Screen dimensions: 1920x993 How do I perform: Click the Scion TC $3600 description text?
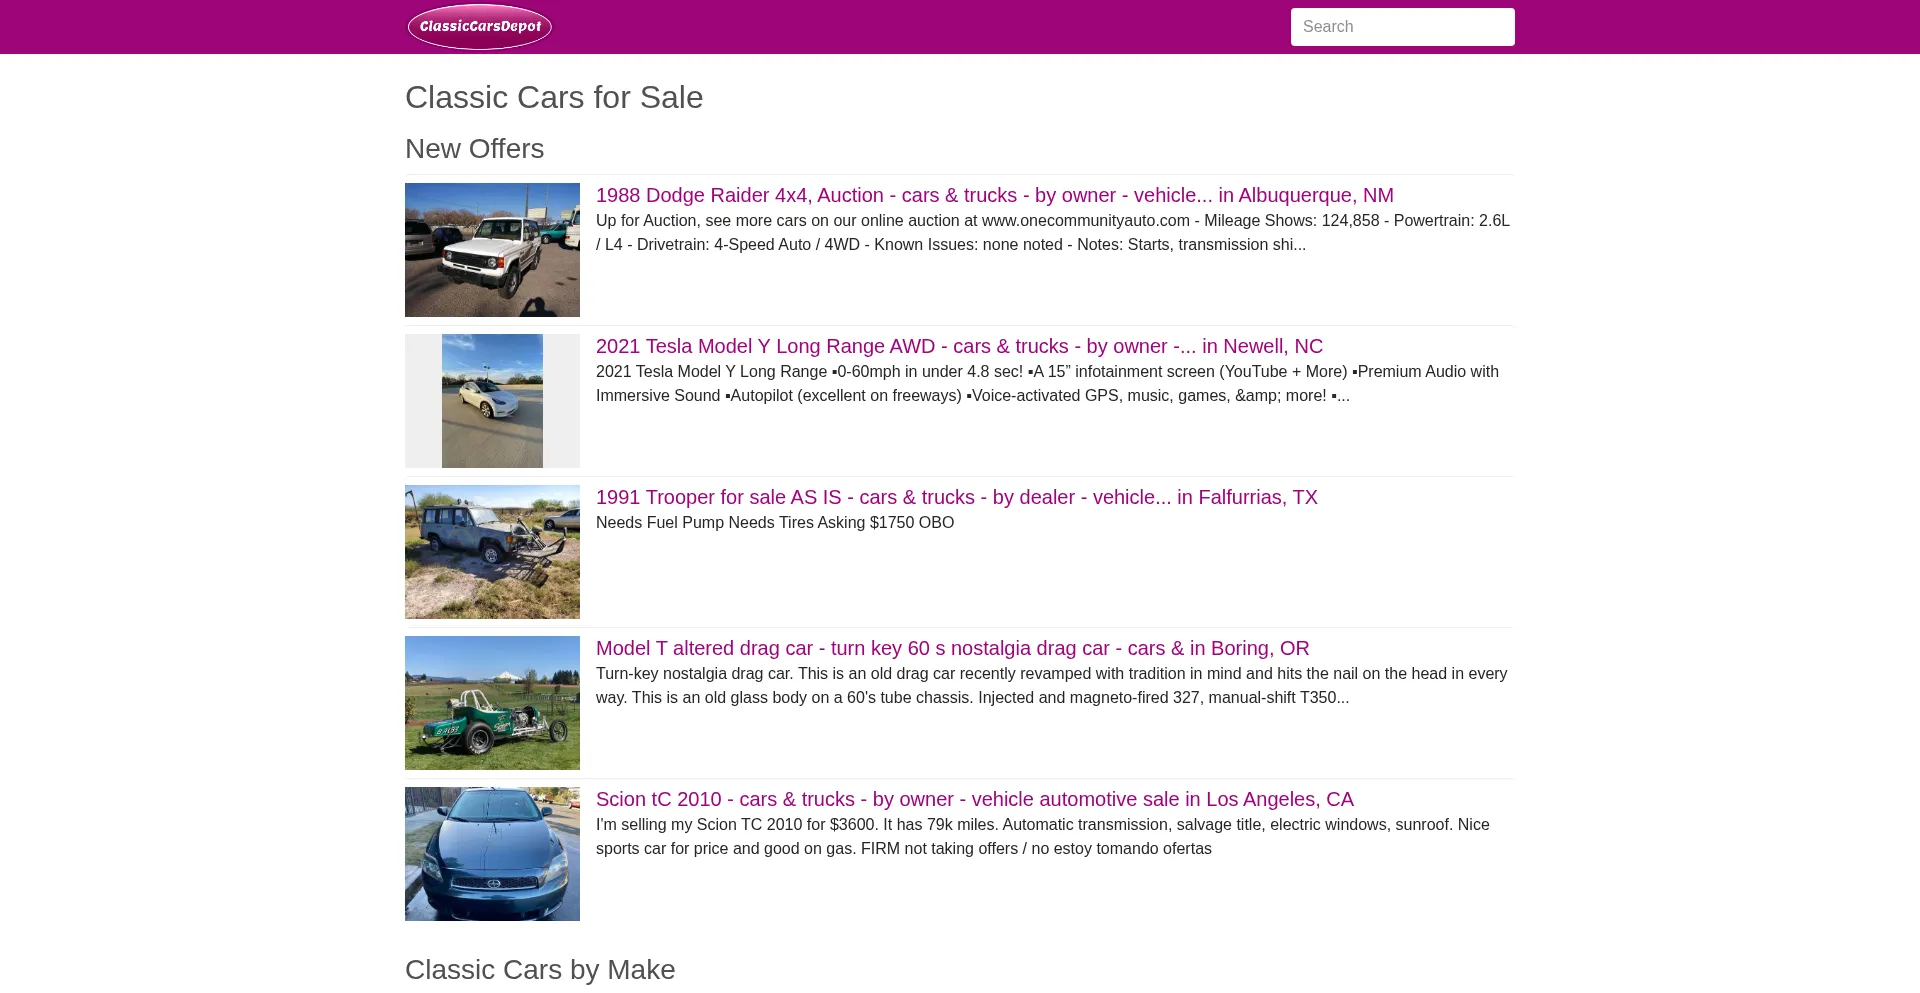tap(1042, 836)
